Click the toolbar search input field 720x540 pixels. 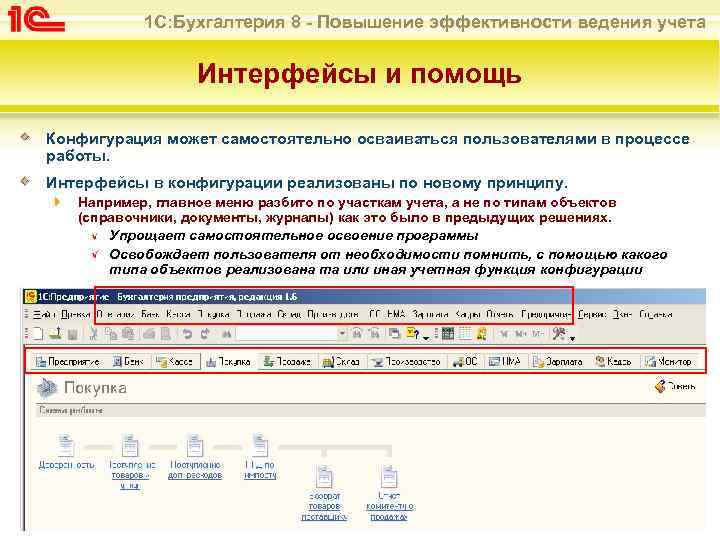(287, 334)
